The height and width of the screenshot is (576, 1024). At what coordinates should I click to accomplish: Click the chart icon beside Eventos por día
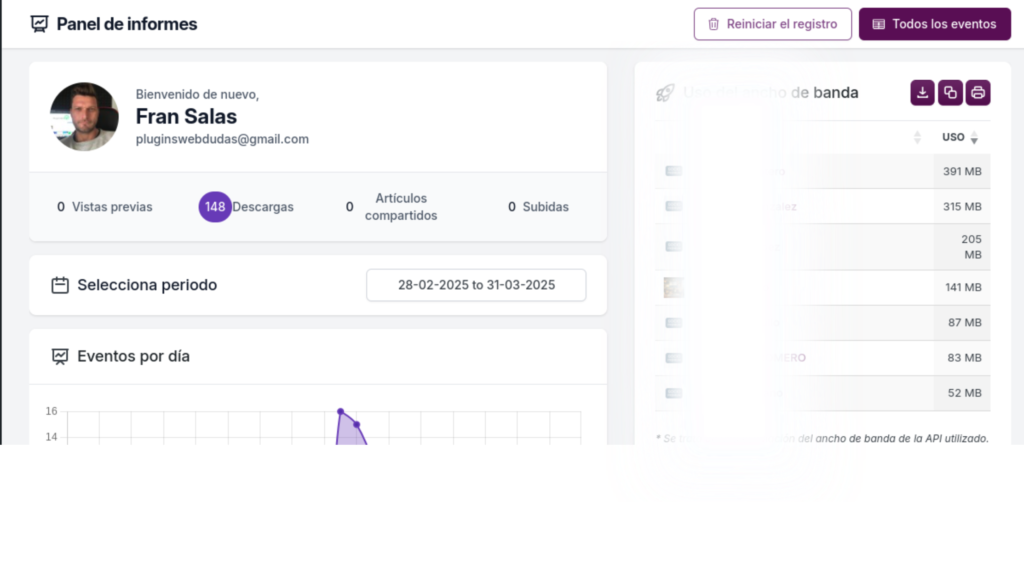(x=60, y=357)
